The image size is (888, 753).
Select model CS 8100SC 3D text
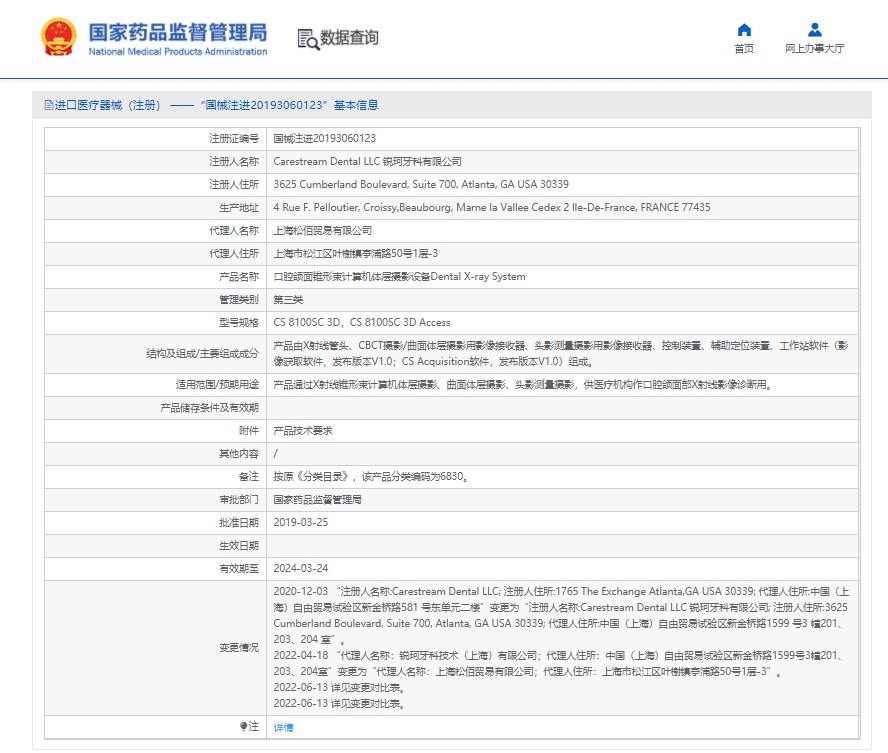(362, 323)
